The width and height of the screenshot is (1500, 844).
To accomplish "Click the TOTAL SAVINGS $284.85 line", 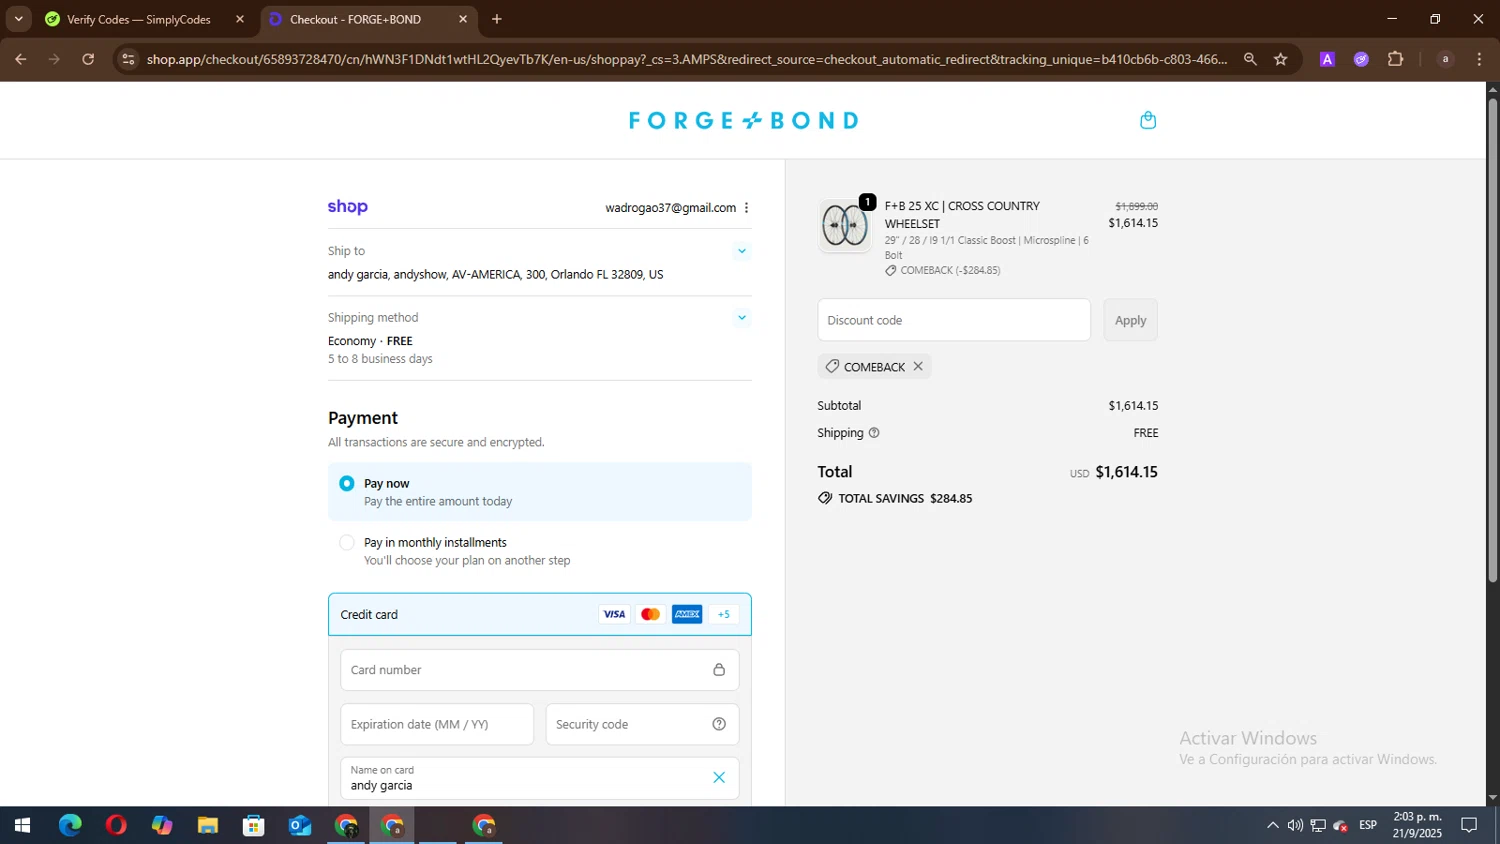I will click(x=895, y=498).
